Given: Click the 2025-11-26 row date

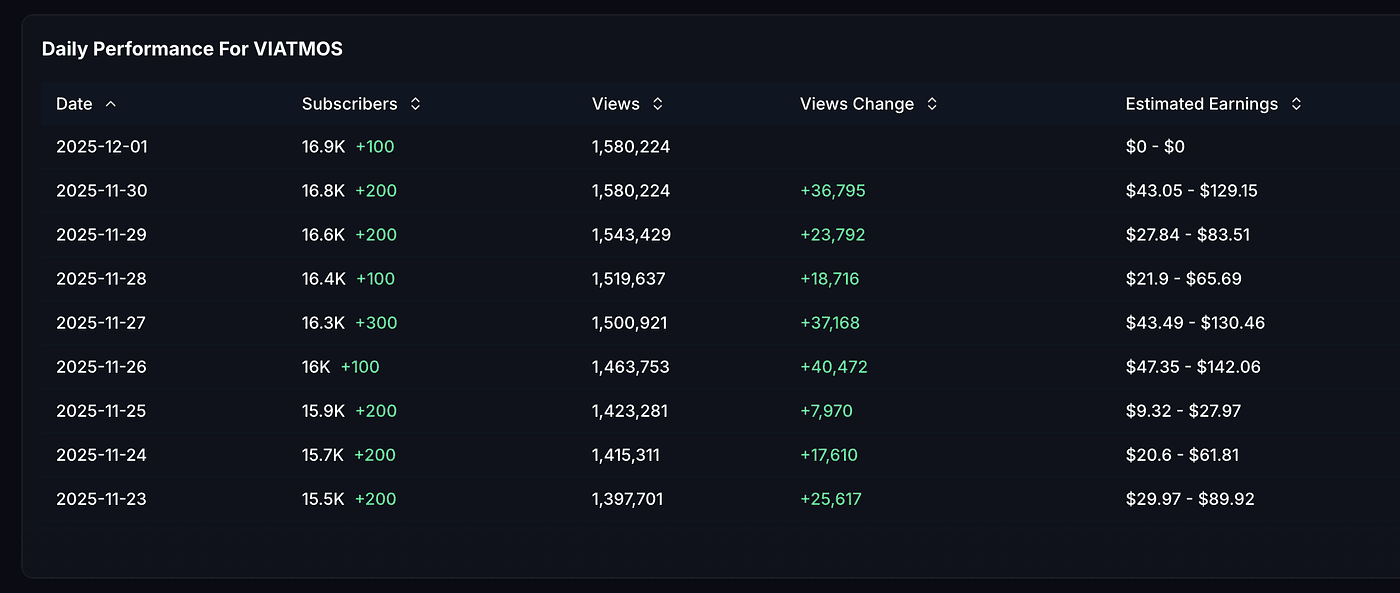Looking at the screenshot, I should pos(101,367).
